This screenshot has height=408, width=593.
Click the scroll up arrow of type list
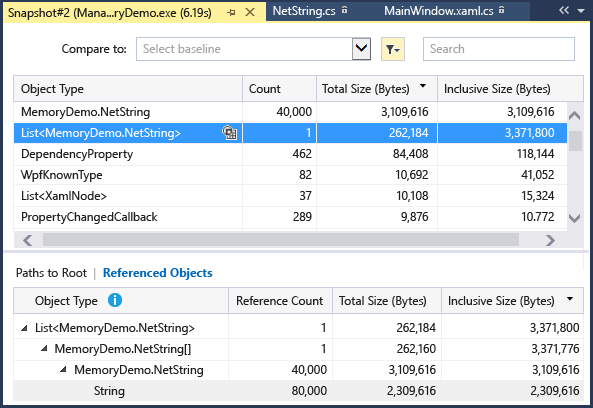(574, 116)
